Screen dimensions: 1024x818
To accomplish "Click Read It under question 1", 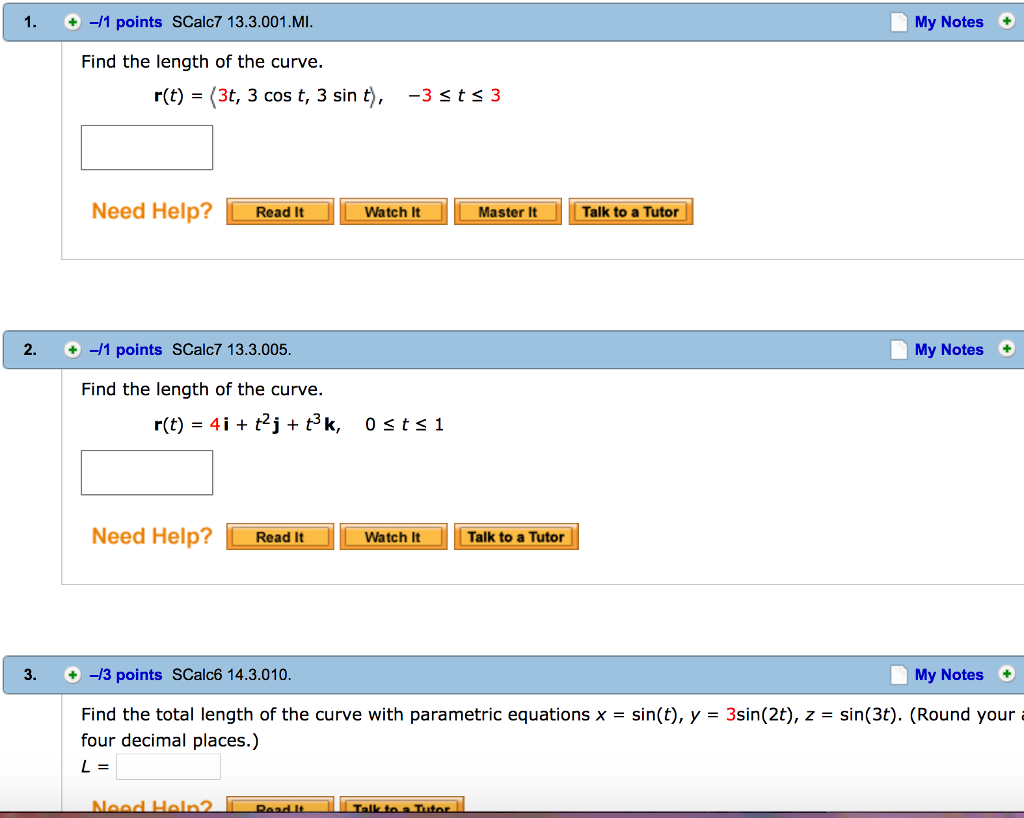I will 280,211.
